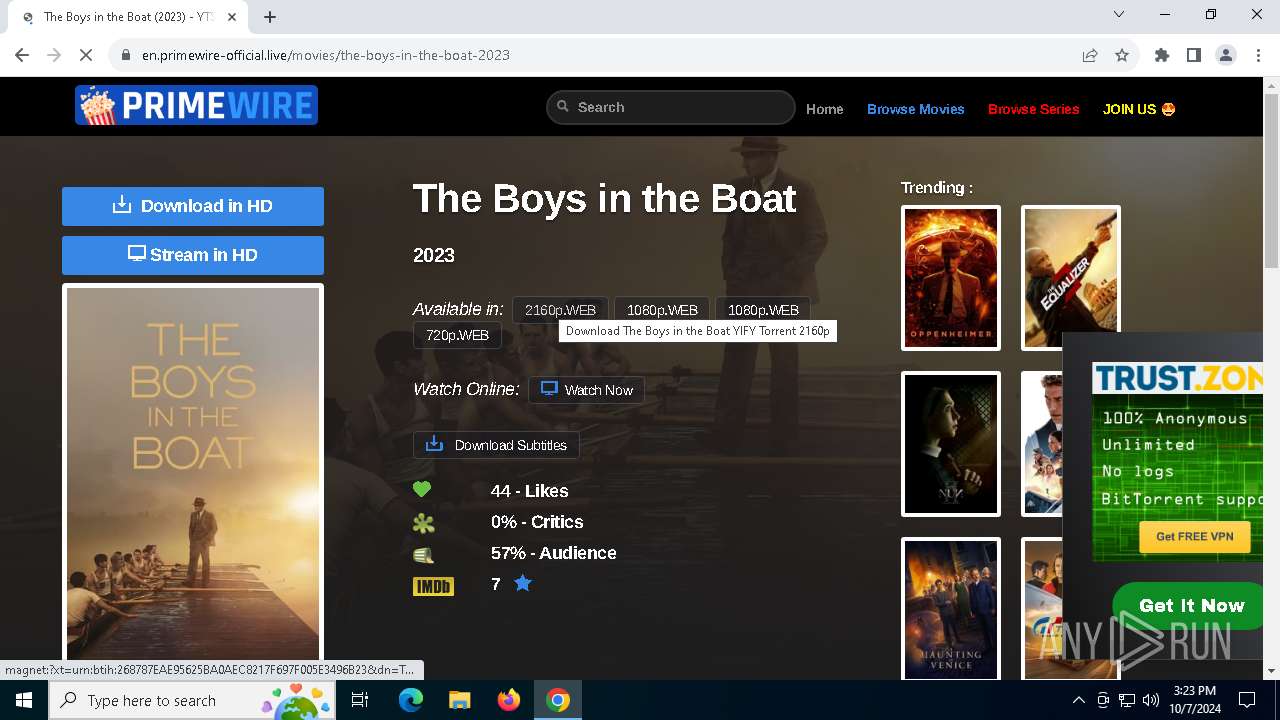Open the Browse Movies menu

(x=916, y=109)
